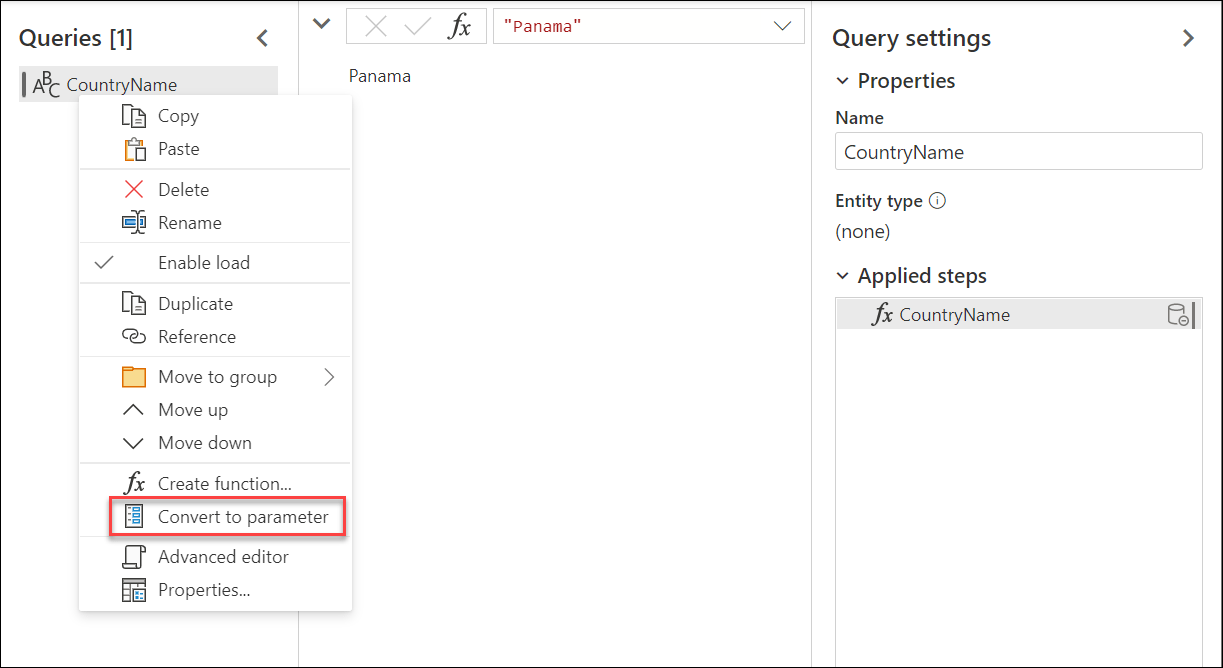
Task: Click the Move down caret icon
Action: 134,443
